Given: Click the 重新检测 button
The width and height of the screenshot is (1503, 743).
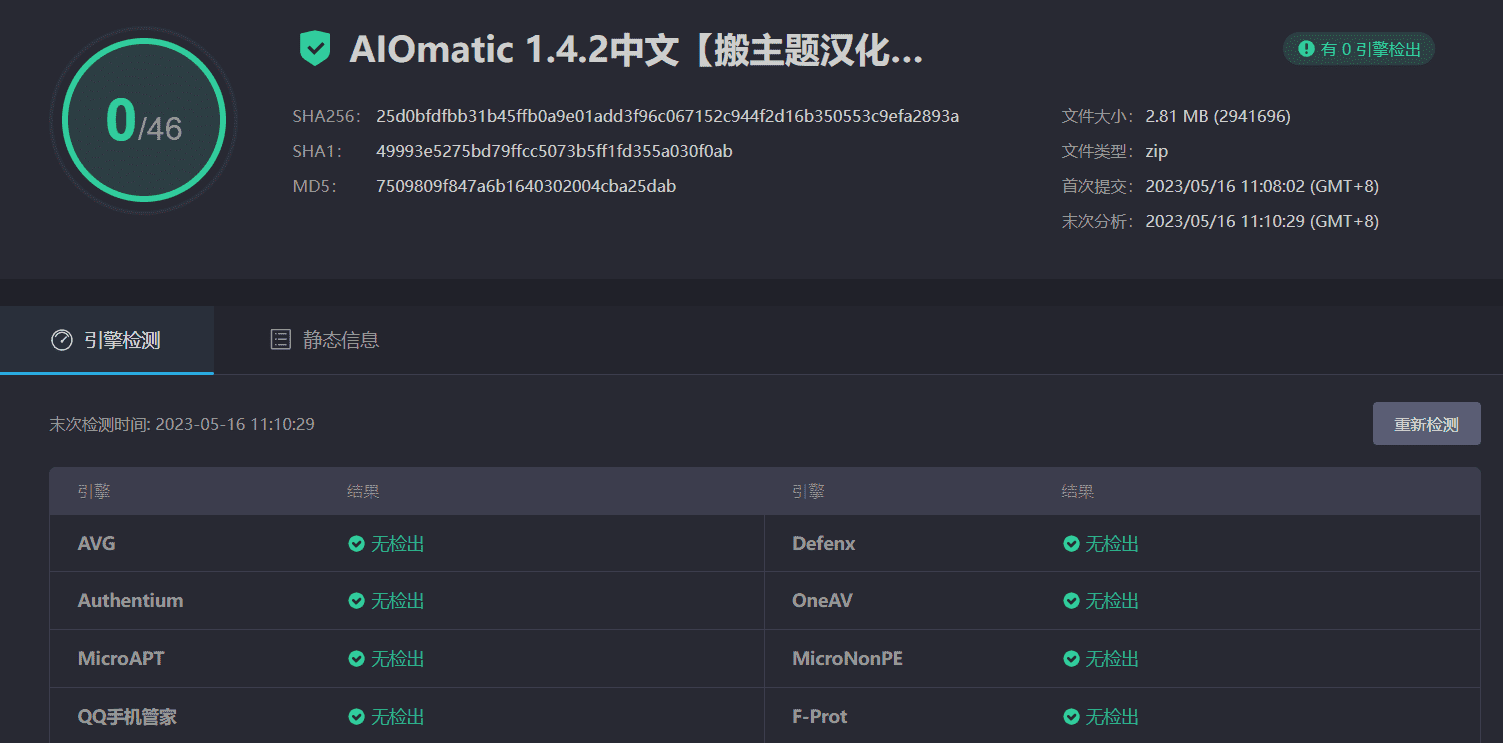Looking at the screenshot, I should (x=1426, y=424).
